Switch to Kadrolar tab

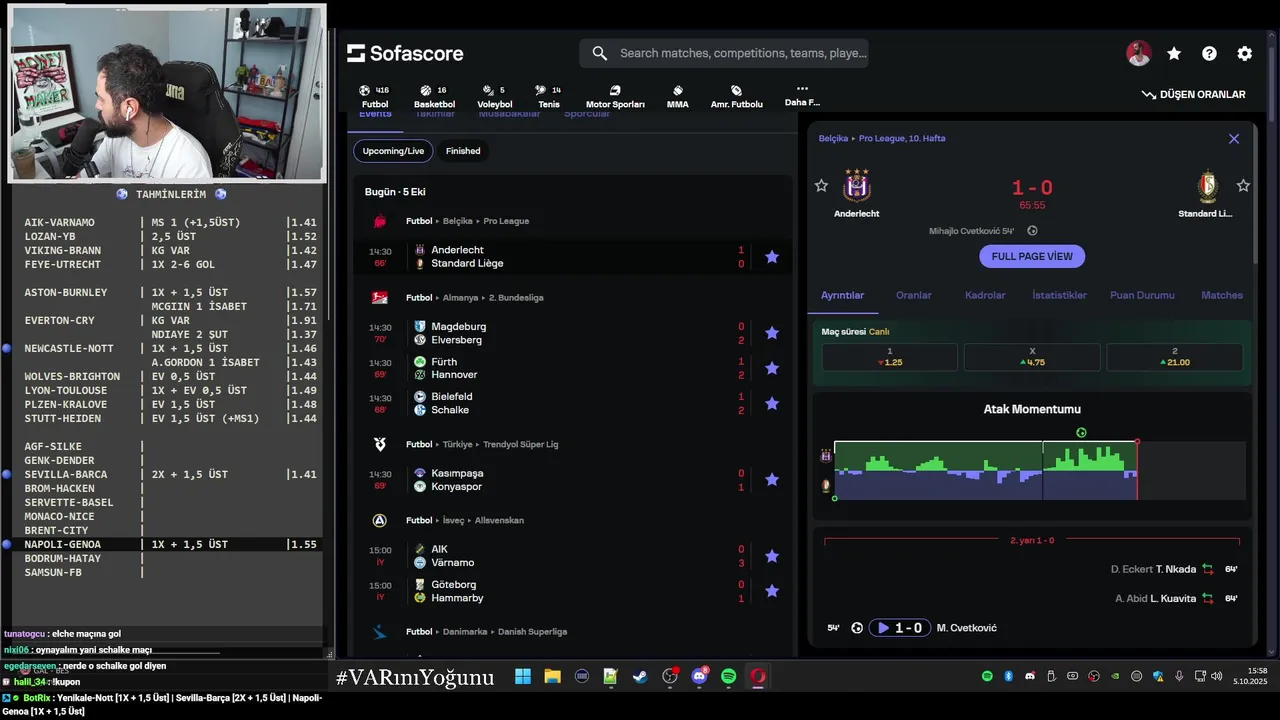(x=985, y=295)
